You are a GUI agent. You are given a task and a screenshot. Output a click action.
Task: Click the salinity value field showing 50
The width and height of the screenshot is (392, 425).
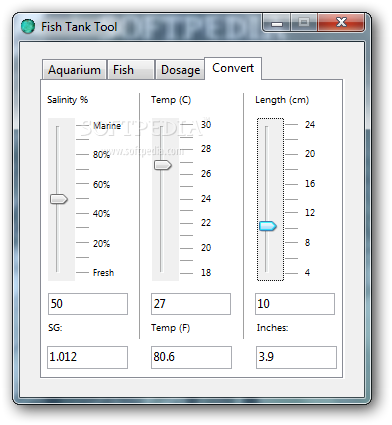pos(88,304)
